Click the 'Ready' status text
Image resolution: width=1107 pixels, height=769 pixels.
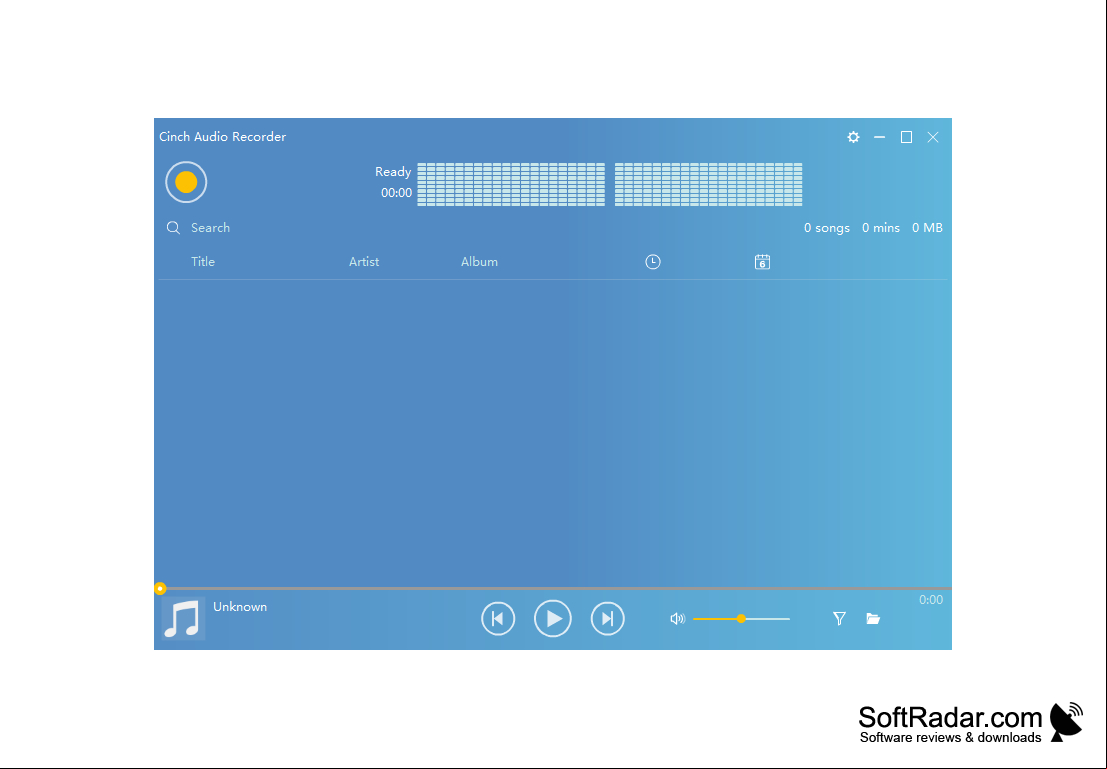393,172
